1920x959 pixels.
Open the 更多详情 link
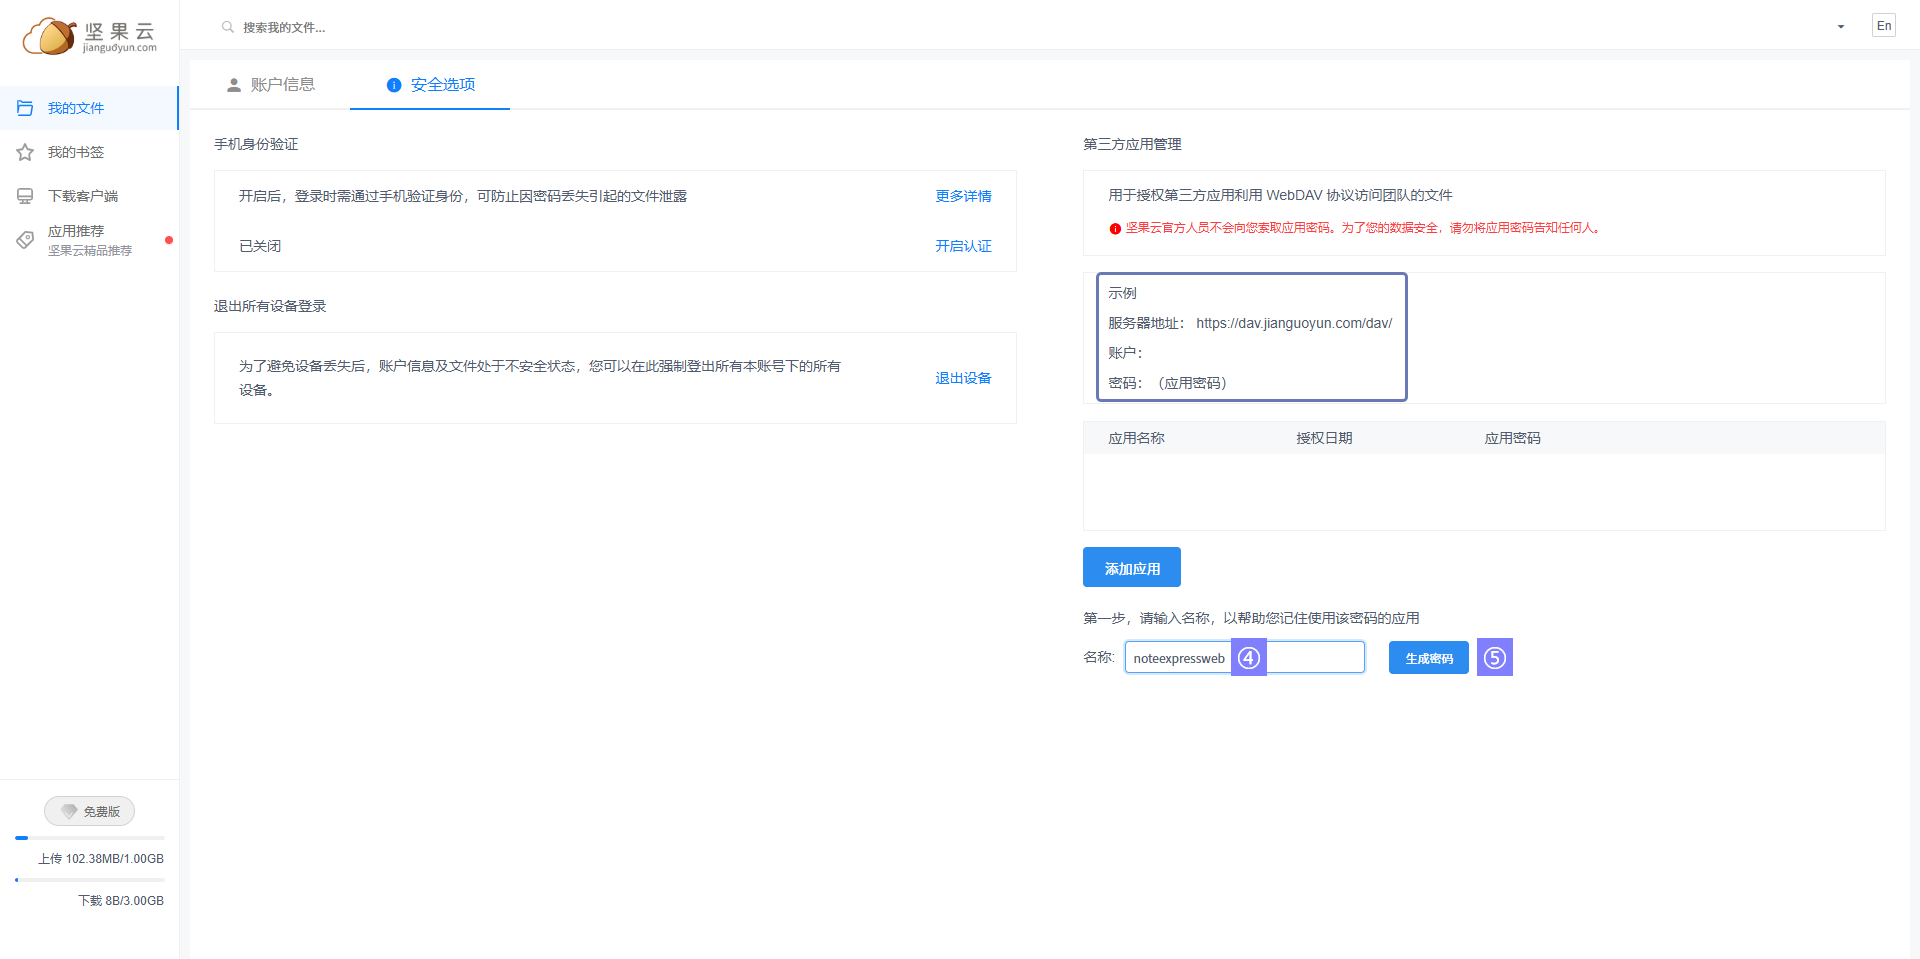[x=963, y=196]
